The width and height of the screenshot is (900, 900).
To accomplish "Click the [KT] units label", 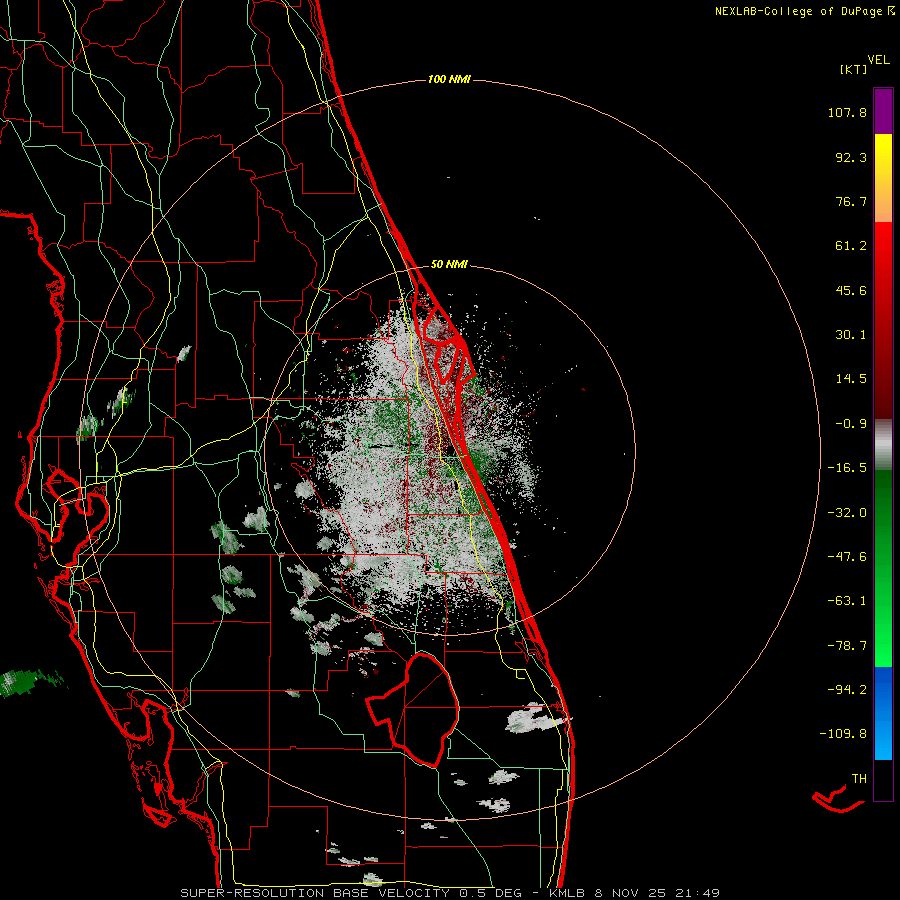I will pos(853,69).
